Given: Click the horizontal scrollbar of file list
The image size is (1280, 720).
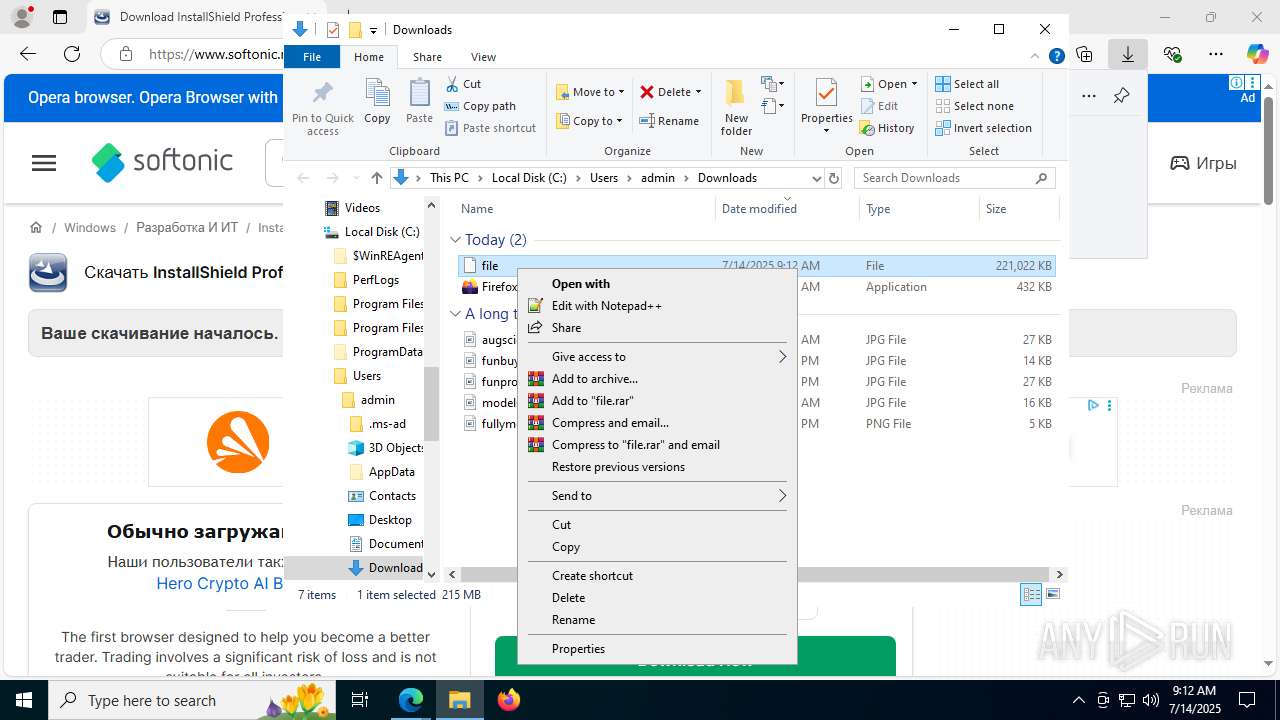Looking at the screenshot, I should coord(757,575).
